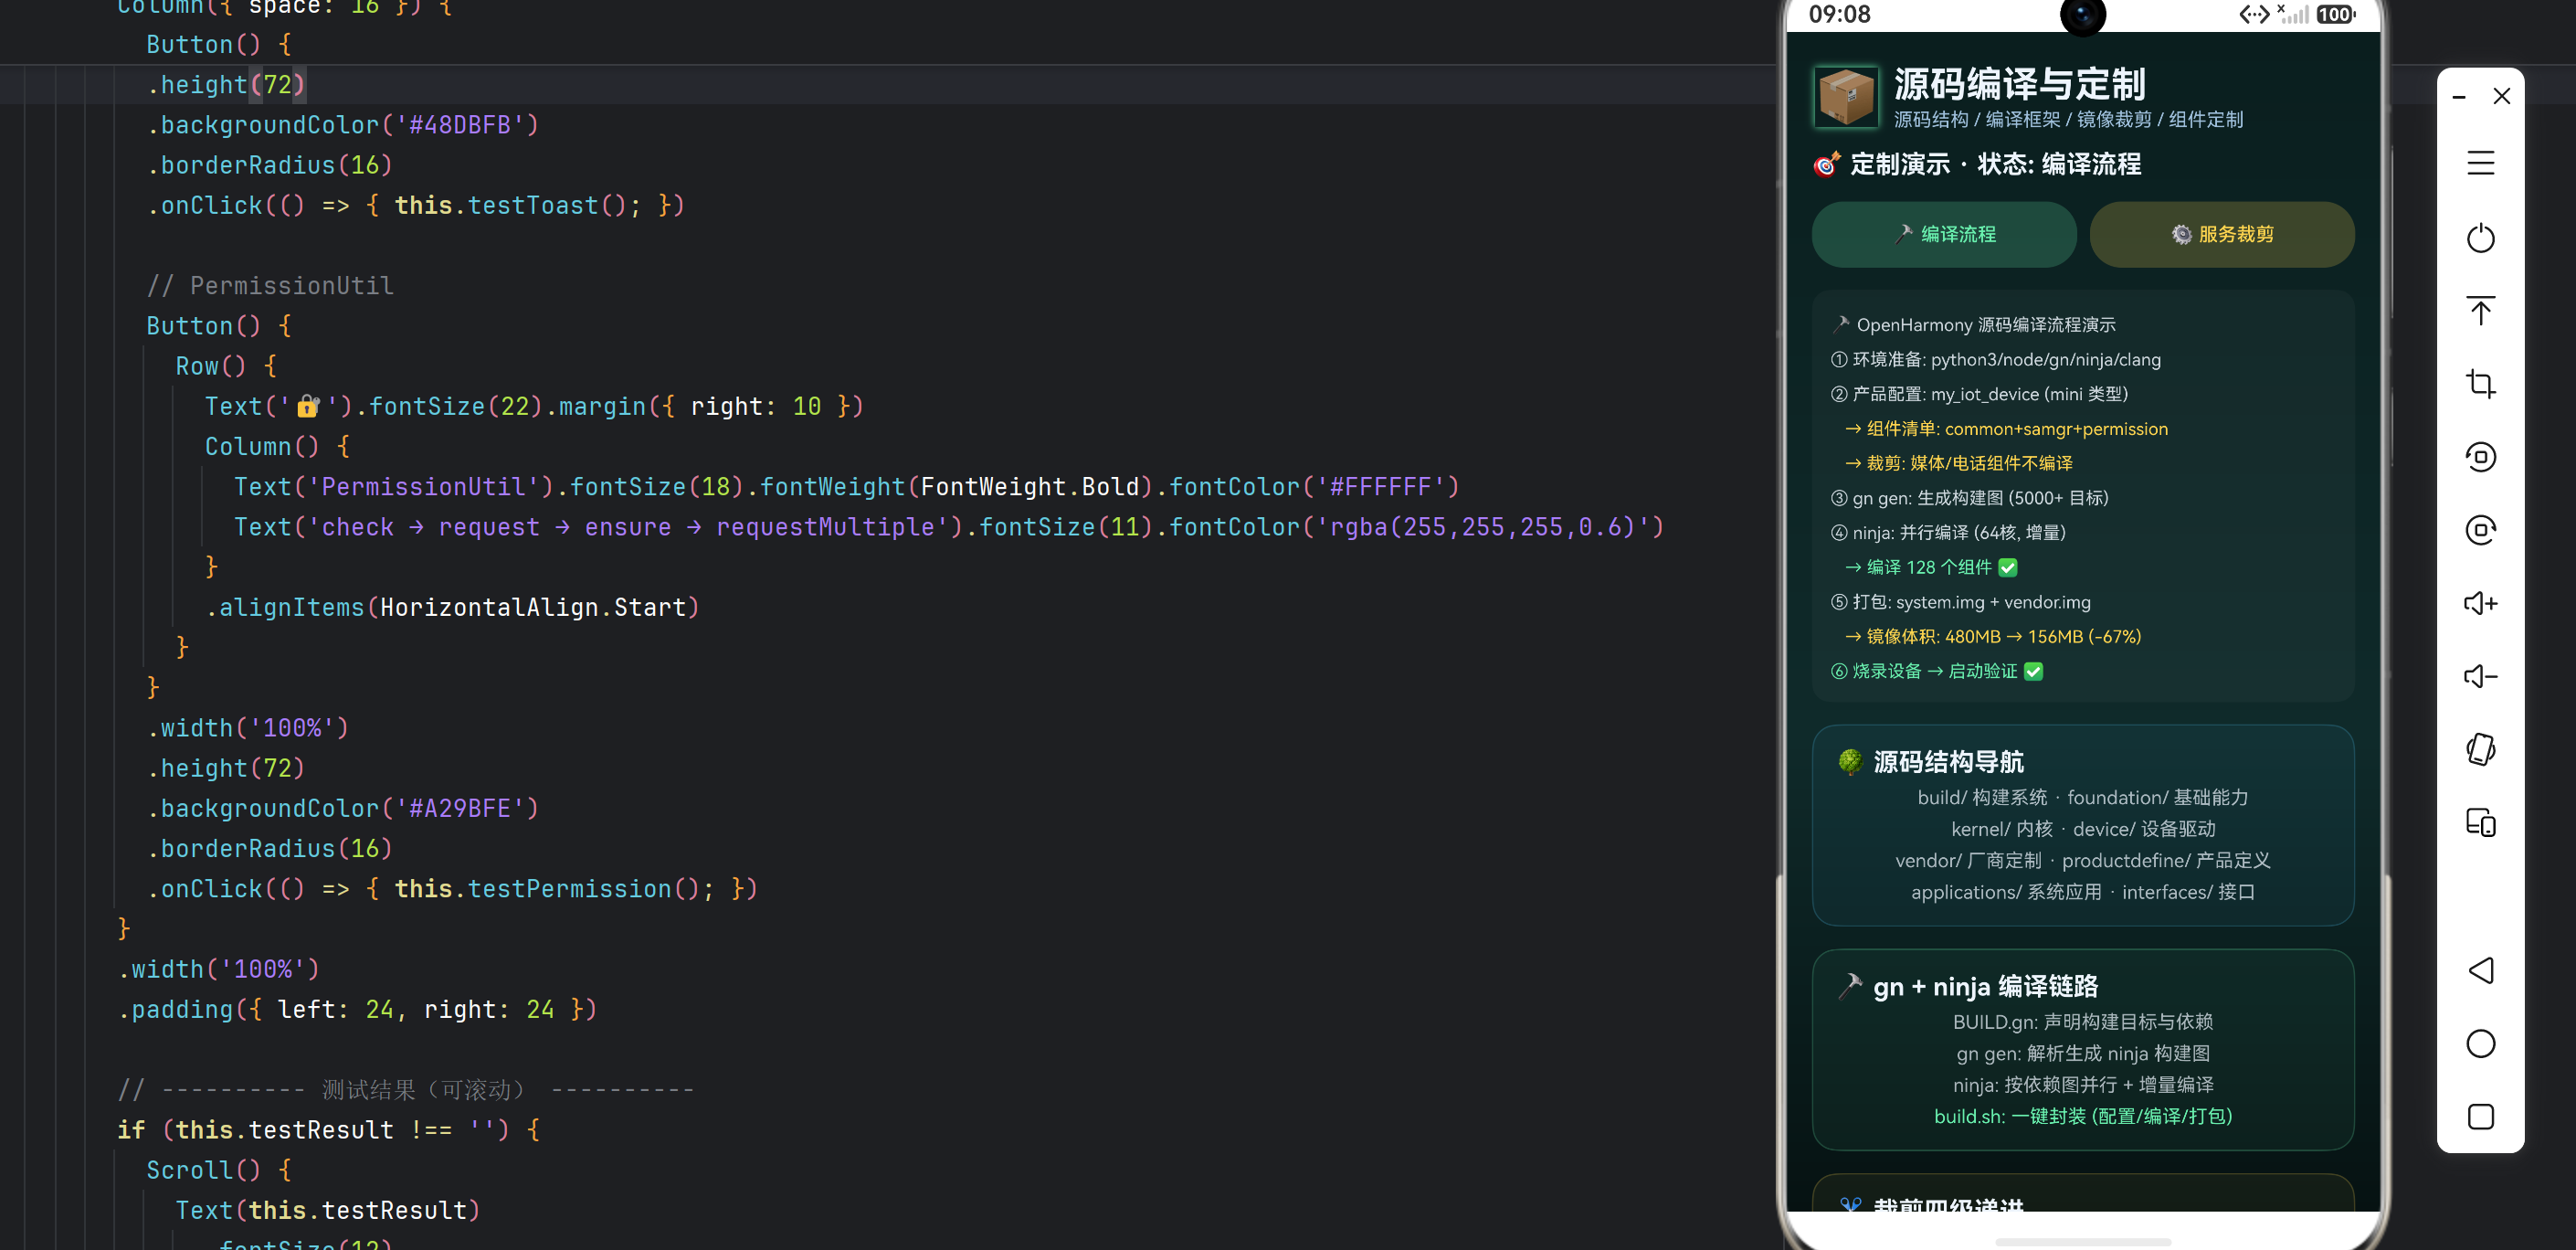The image size is (2576, 1250).
Task: Click the Text('PermissionUtil') code line
Action: point(847,487)
